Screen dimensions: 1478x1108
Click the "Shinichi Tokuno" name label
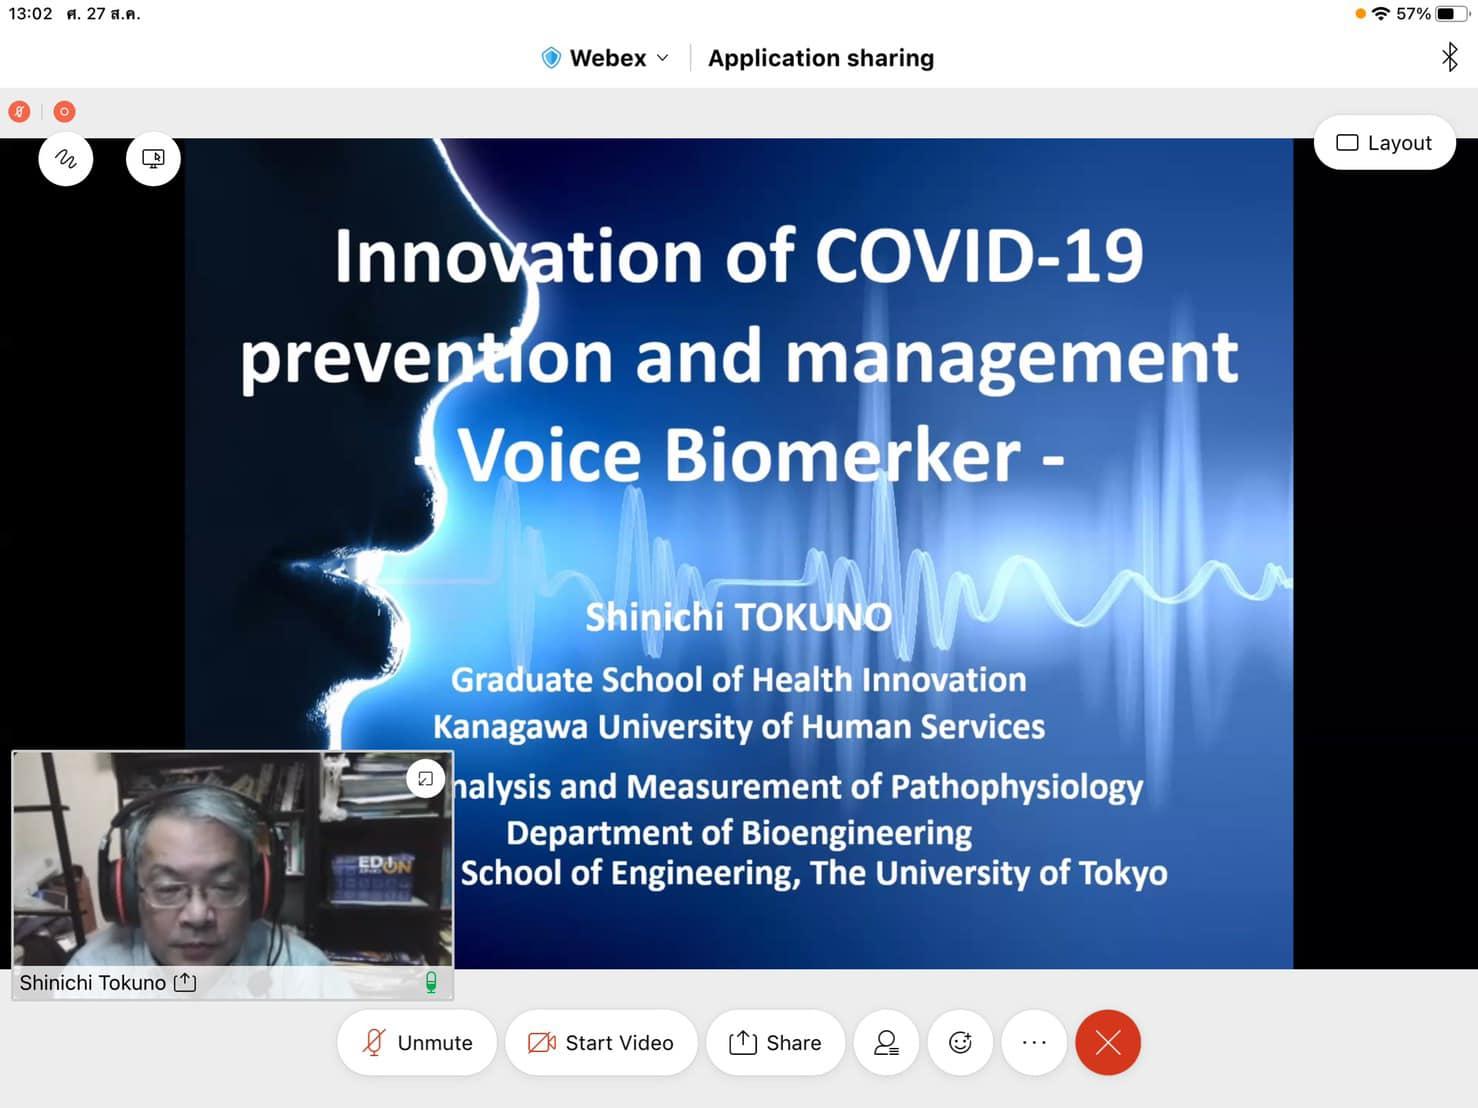[x=93, y=983]
